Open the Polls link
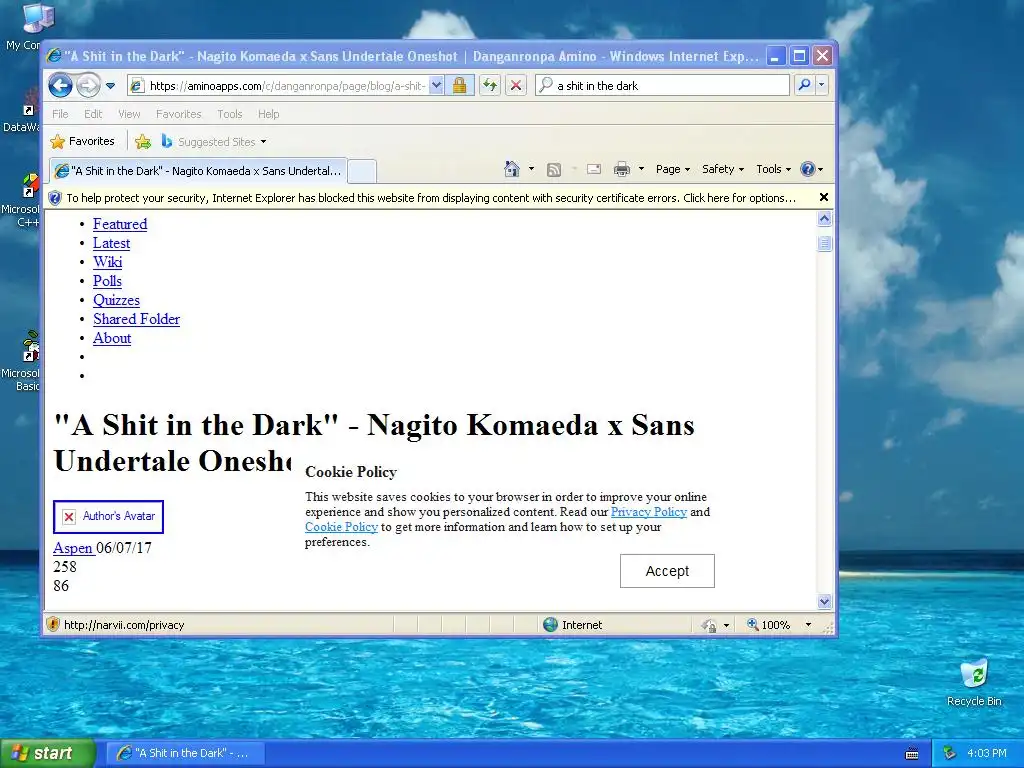 [108, 281]
